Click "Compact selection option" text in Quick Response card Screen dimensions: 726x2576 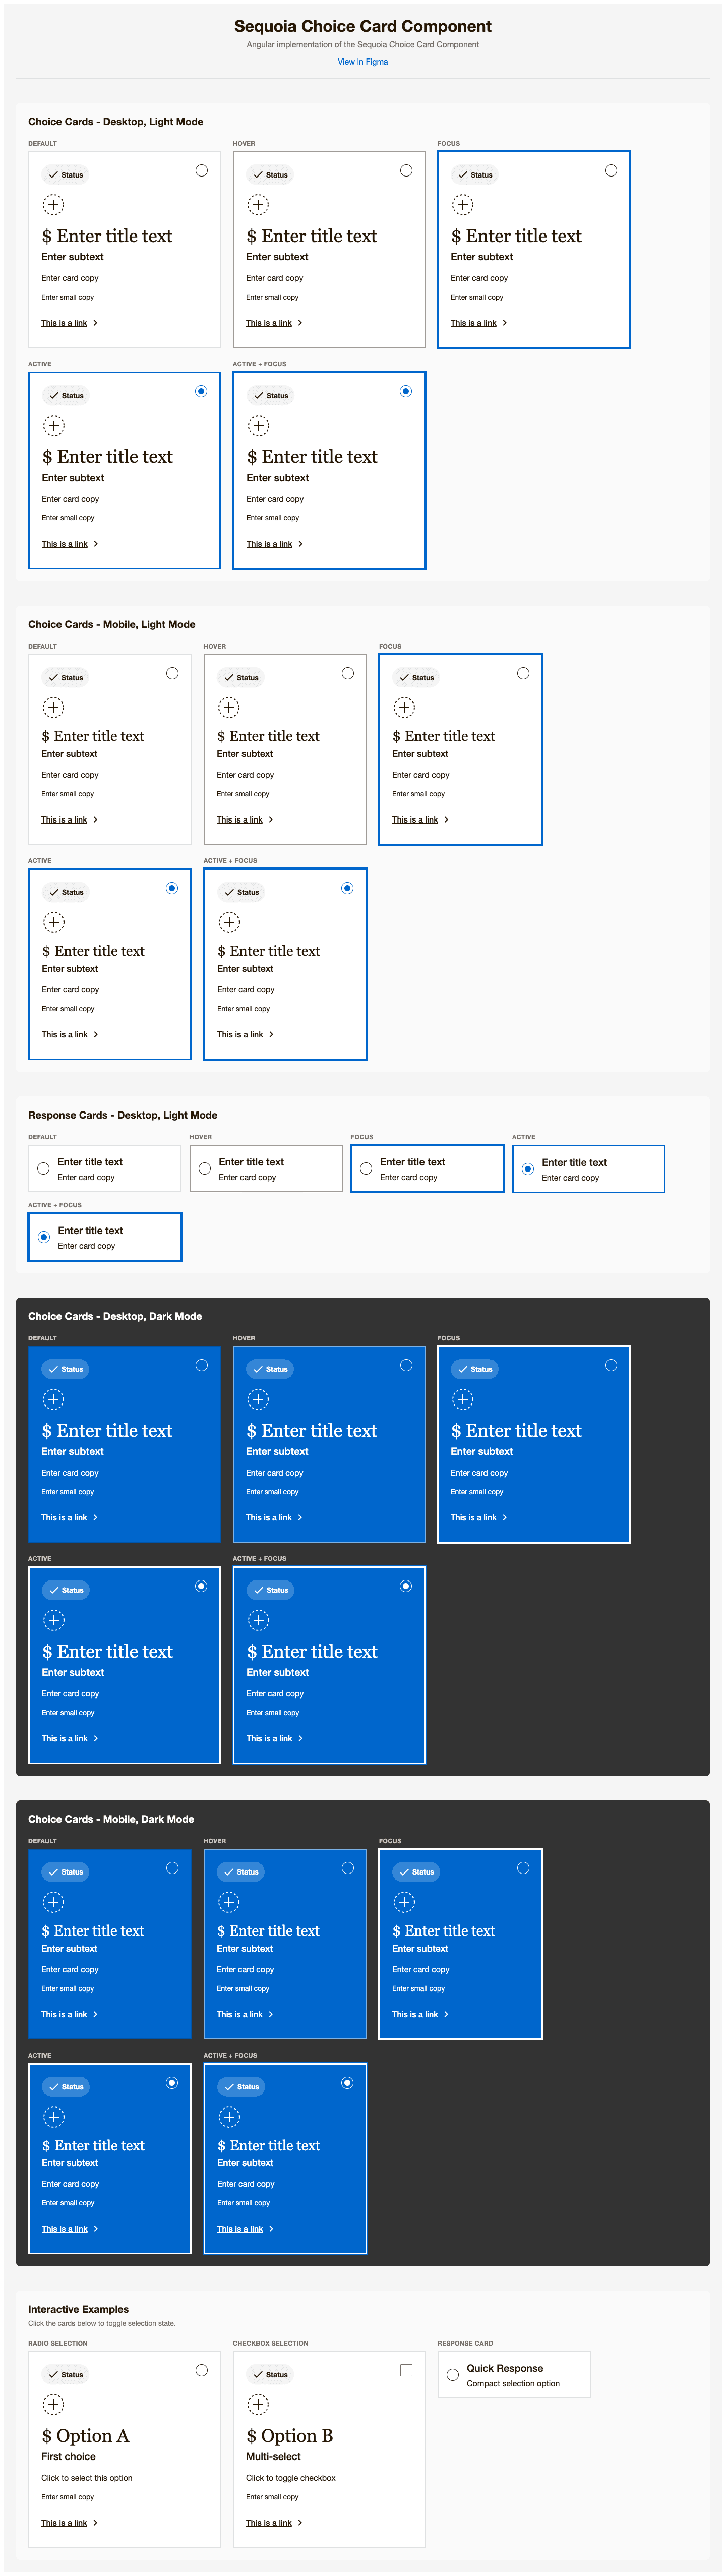[513, 2384]
